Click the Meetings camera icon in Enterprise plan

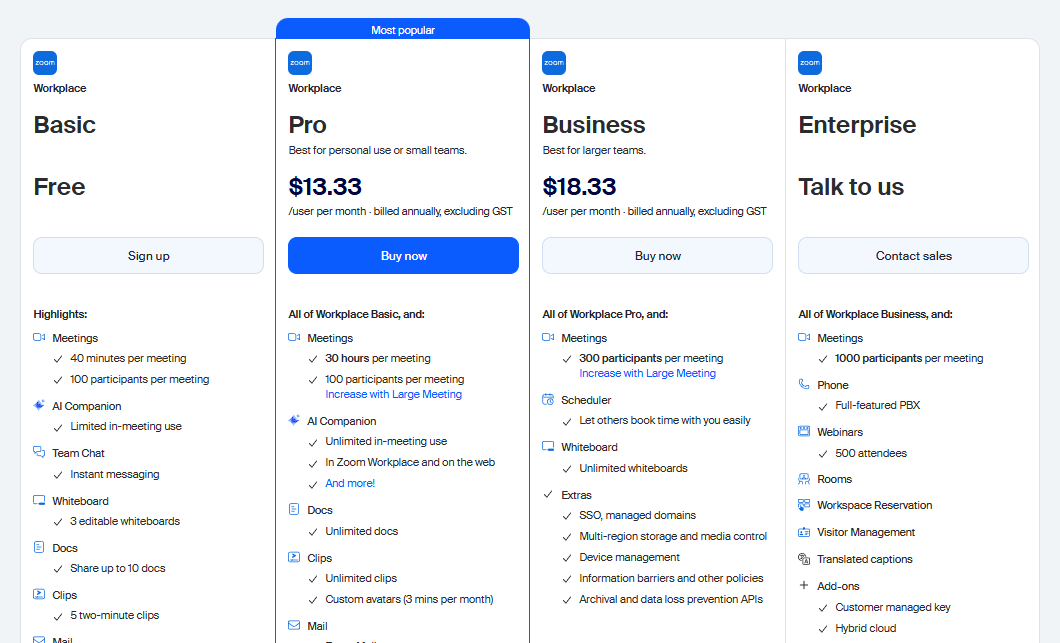(804, 337)
